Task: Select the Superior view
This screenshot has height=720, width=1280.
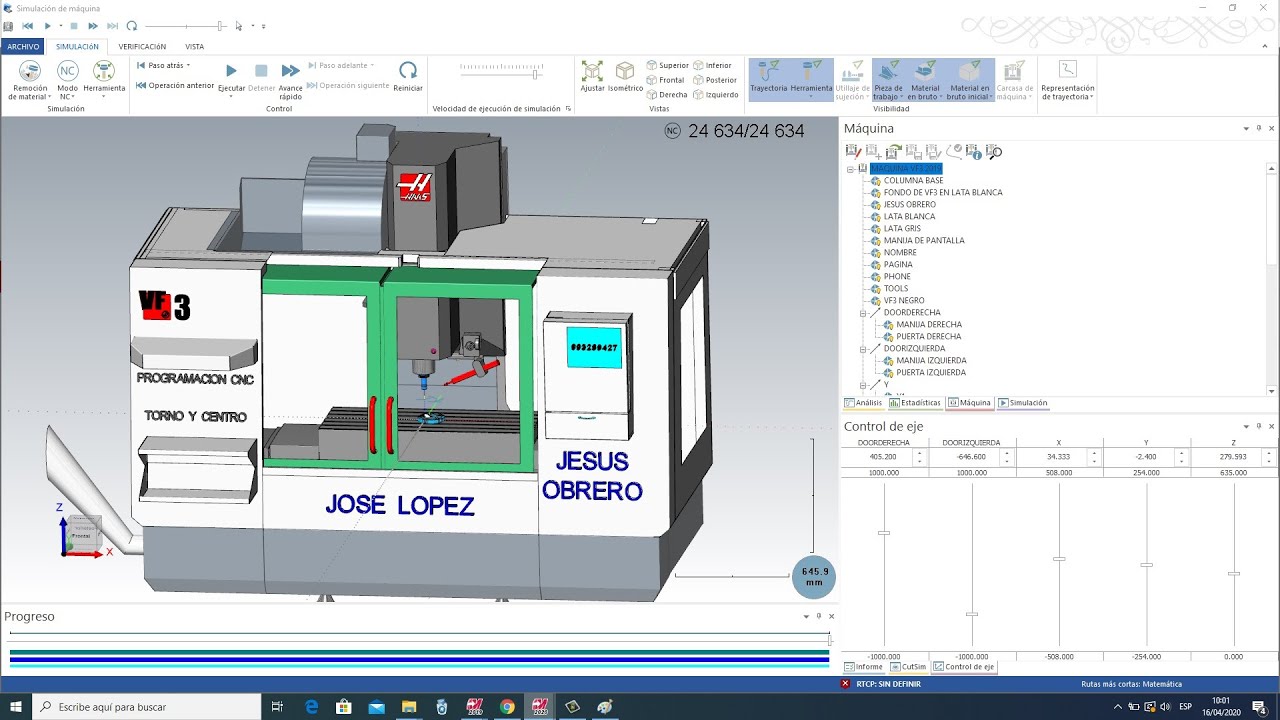Action: 667,65
